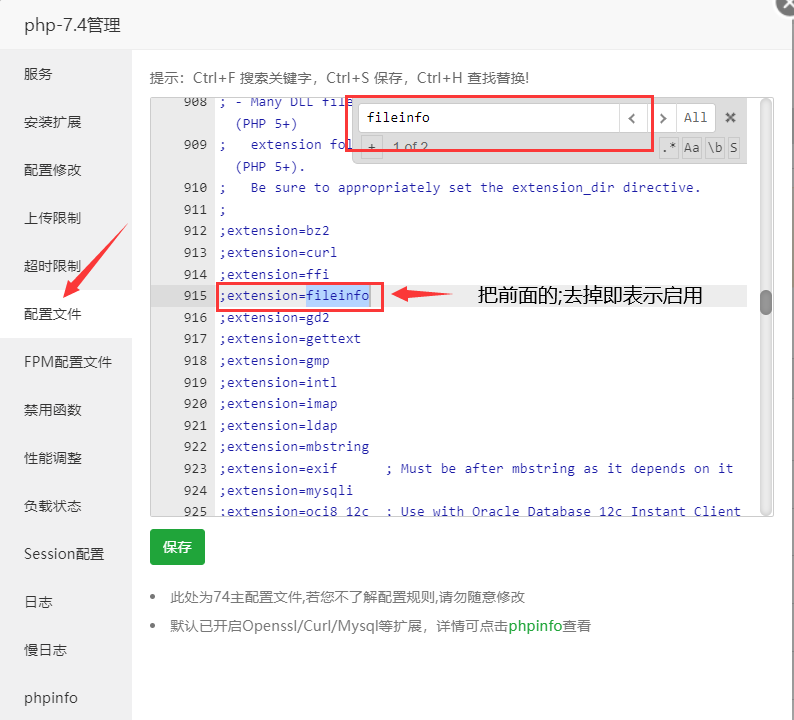Click the fileinfo search input field
The image size is (794, 720).
point(489,118)
